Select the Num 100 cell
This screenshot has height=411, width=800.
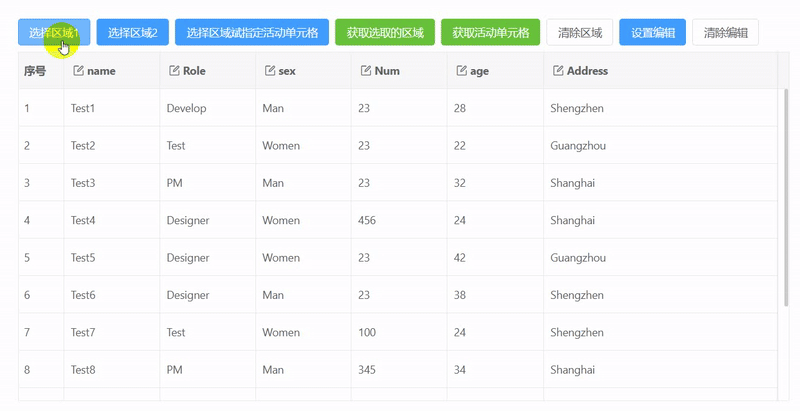[399, 332]
